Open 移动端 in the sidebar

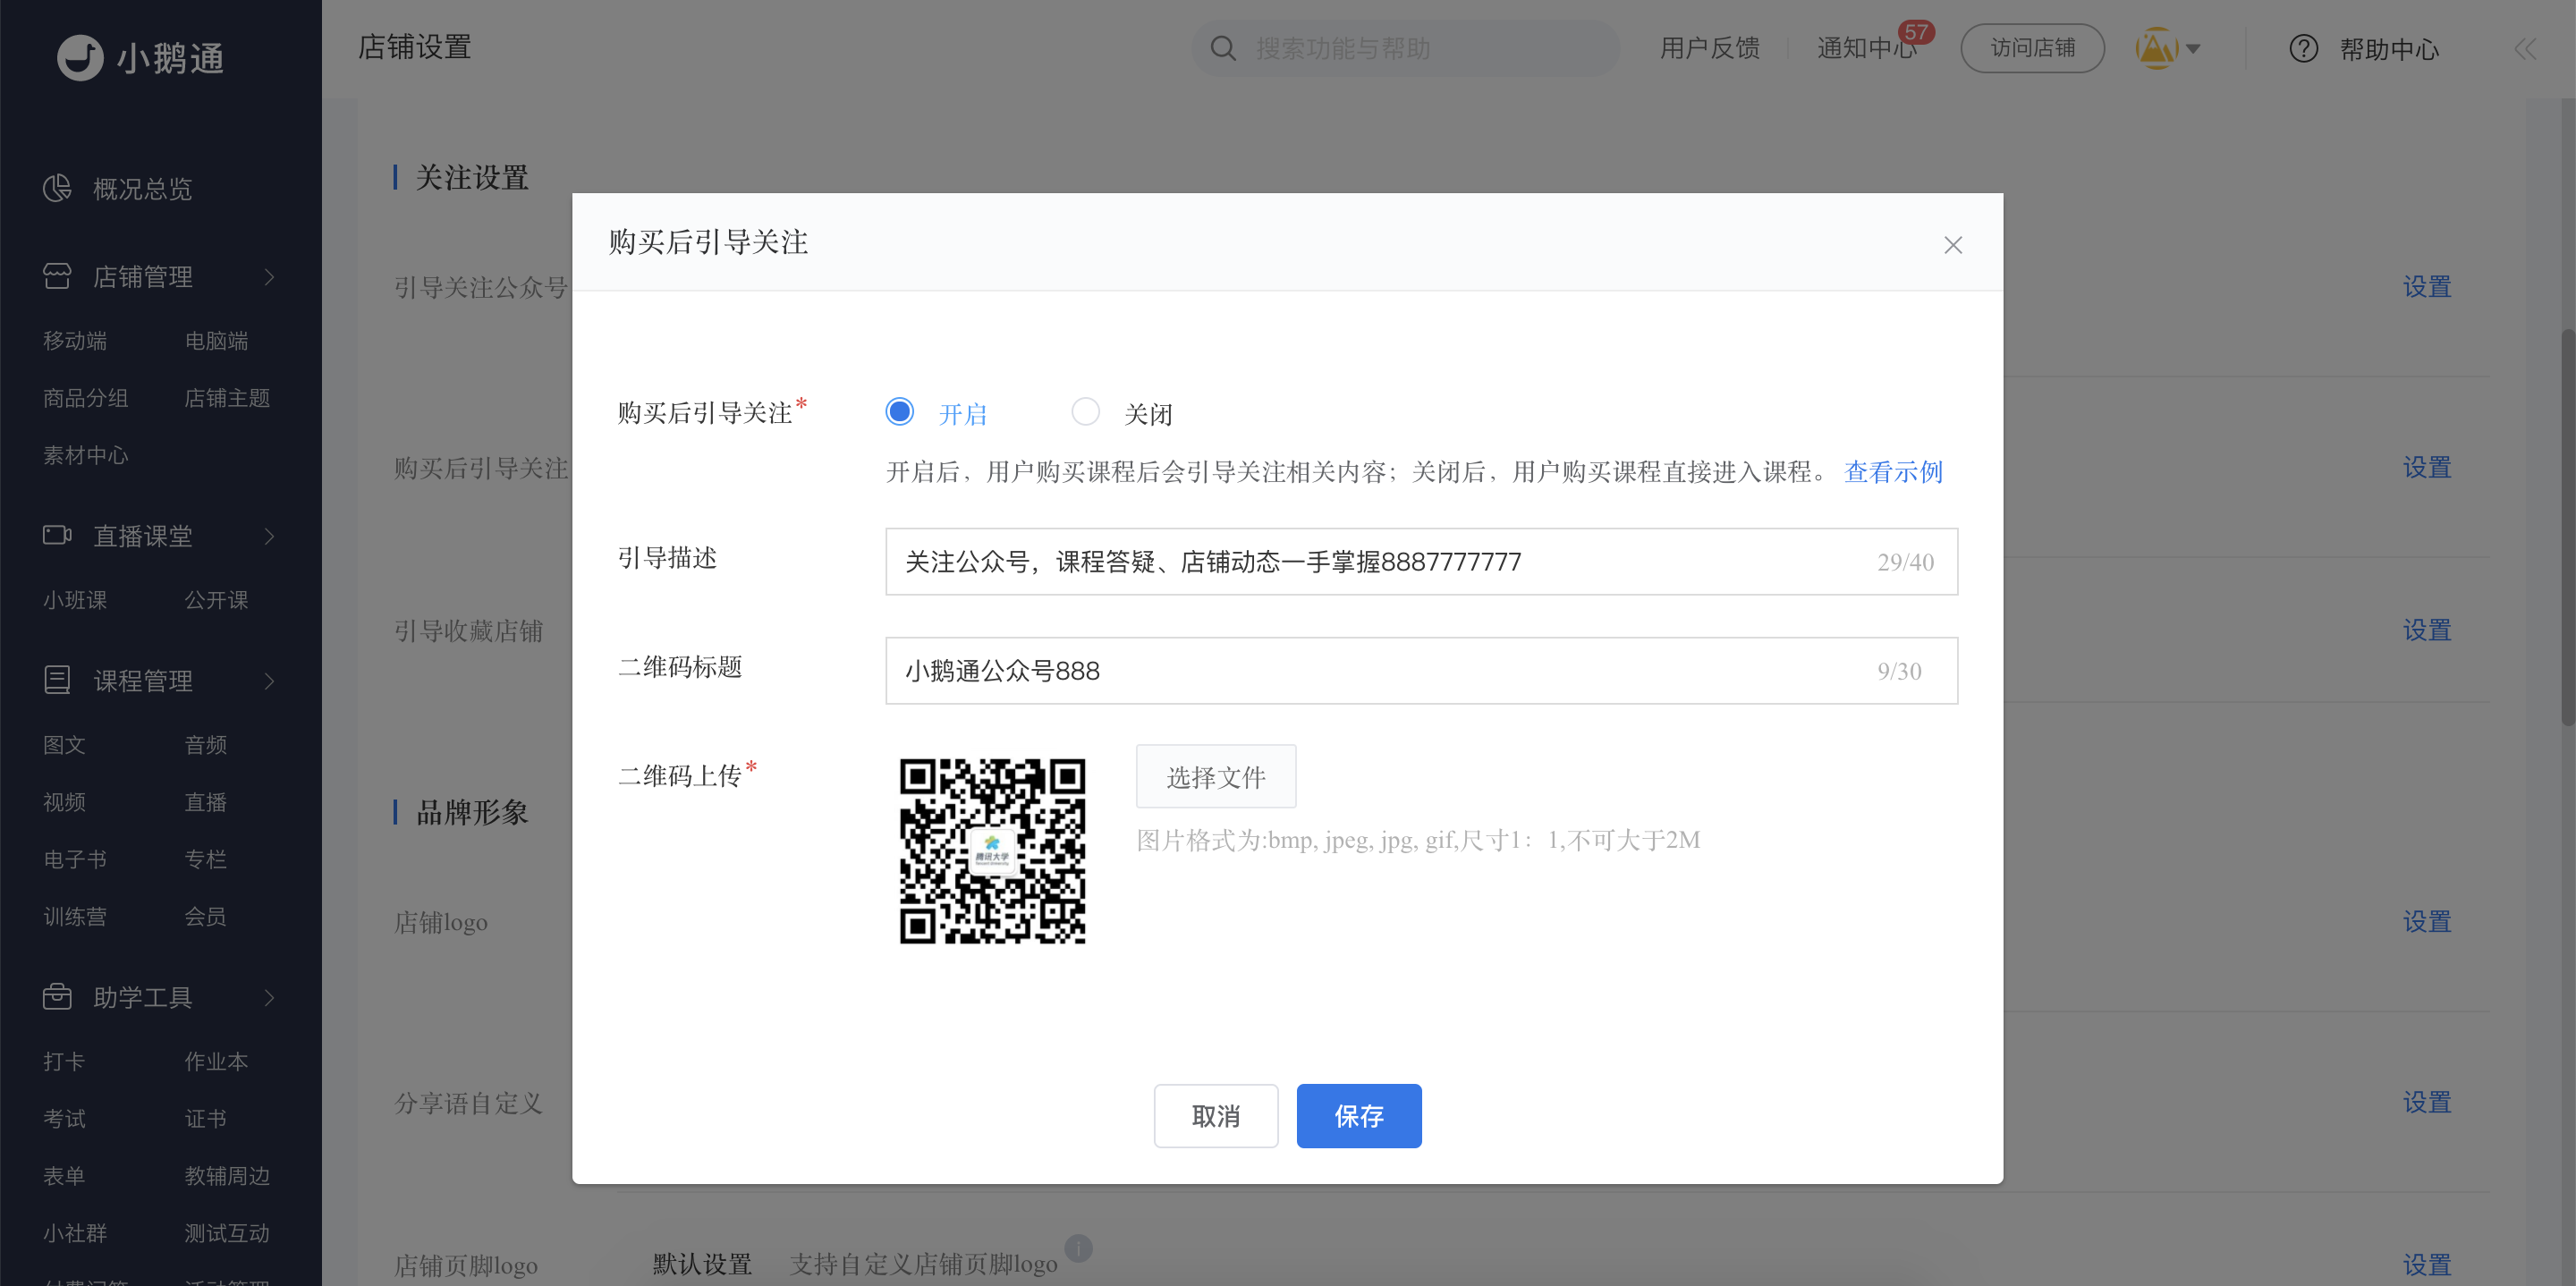pyautogui.click(x=75, y=341)
